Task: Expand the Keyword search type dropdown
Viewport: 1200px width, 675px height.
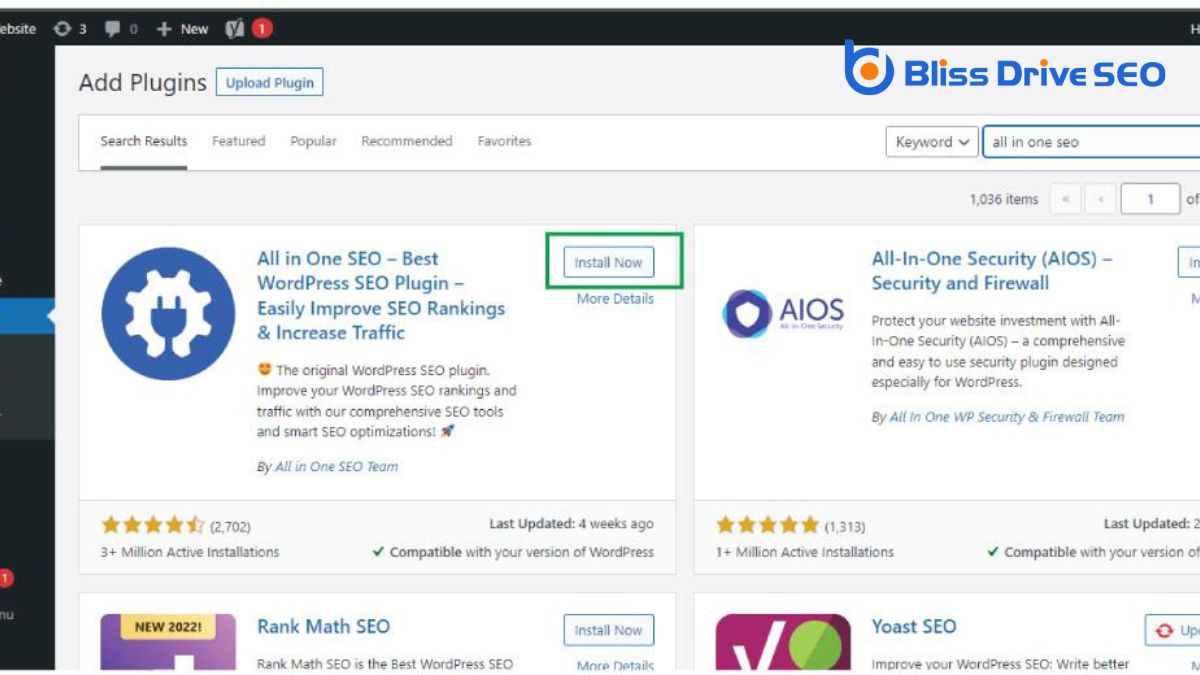Action: pos(931,142)
